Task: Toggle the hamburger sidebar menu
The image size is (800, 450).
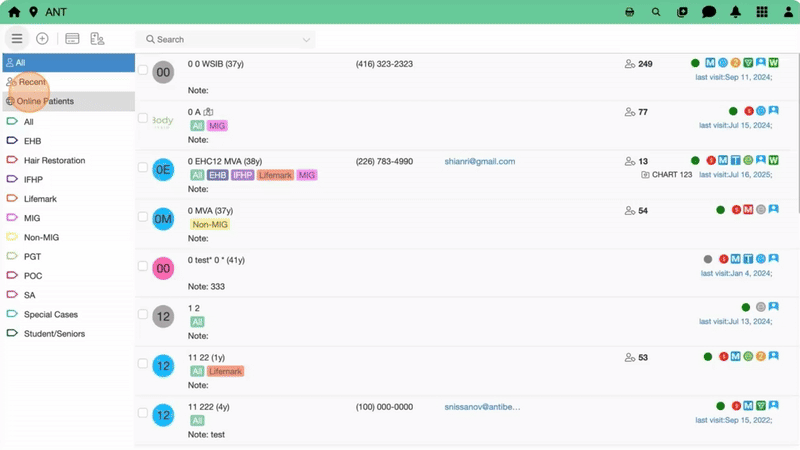Action: click(17, 39)
